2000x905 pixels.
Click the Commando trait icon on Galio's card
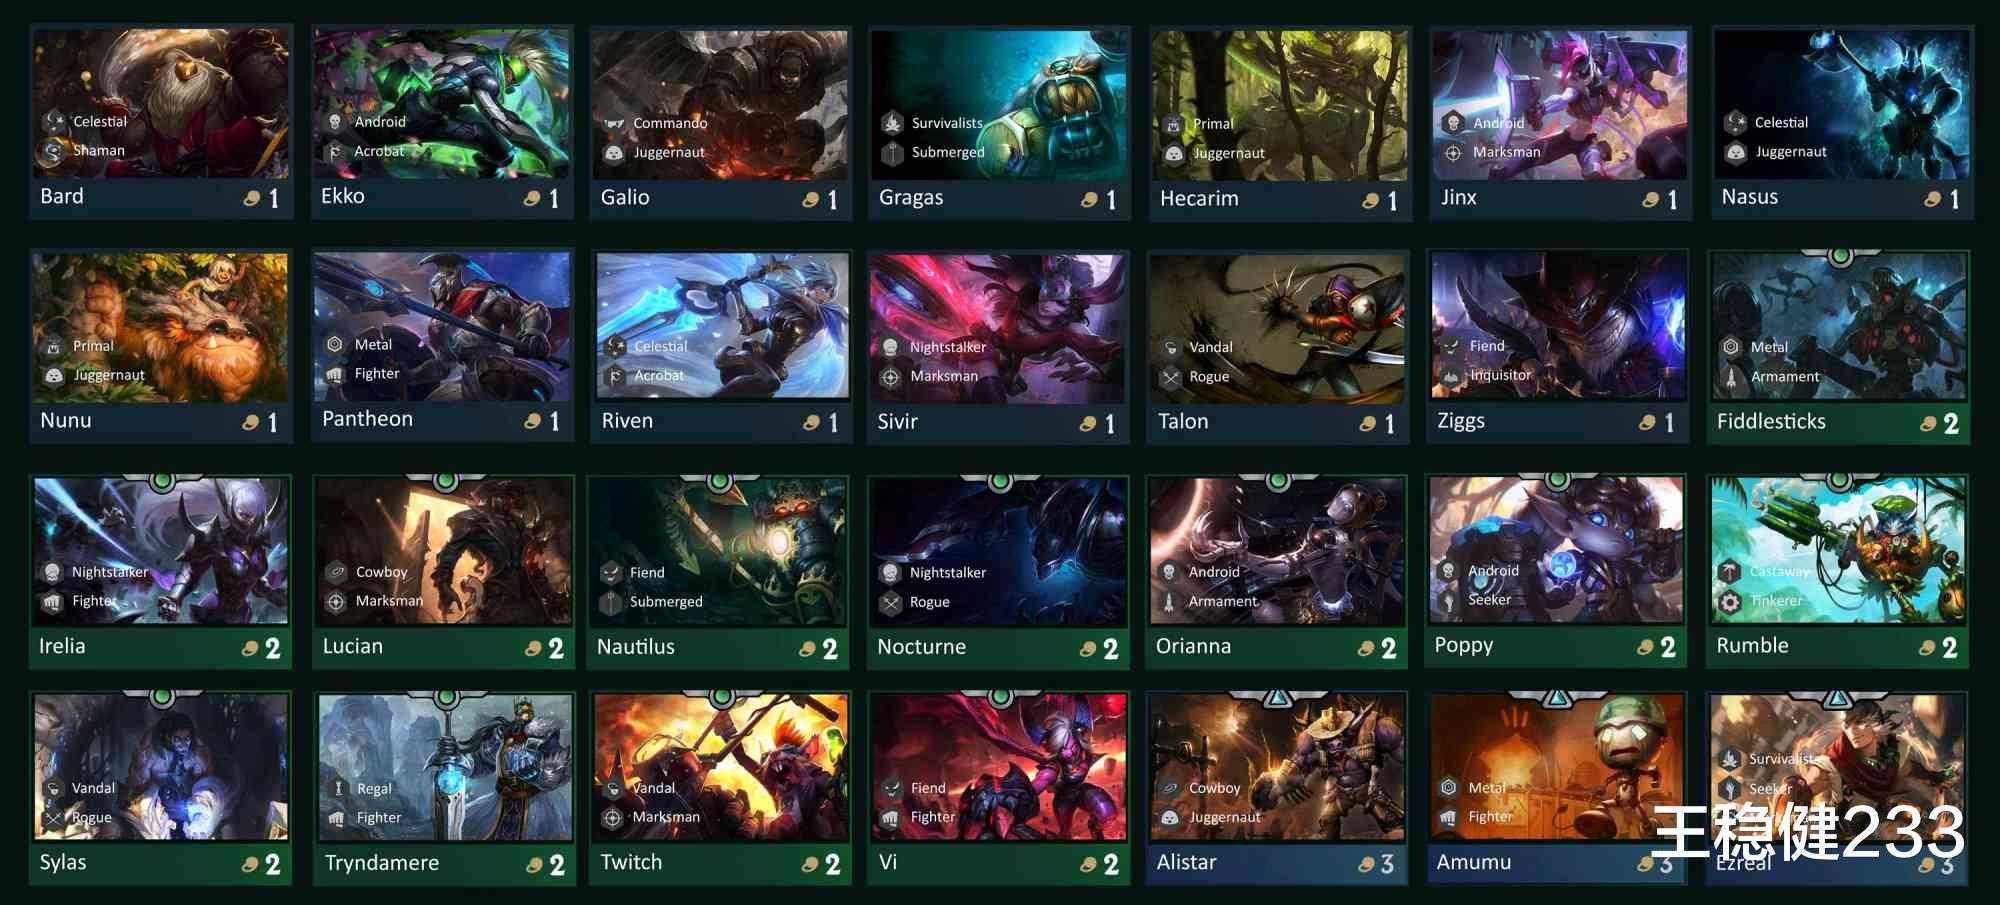coord(613,123)
